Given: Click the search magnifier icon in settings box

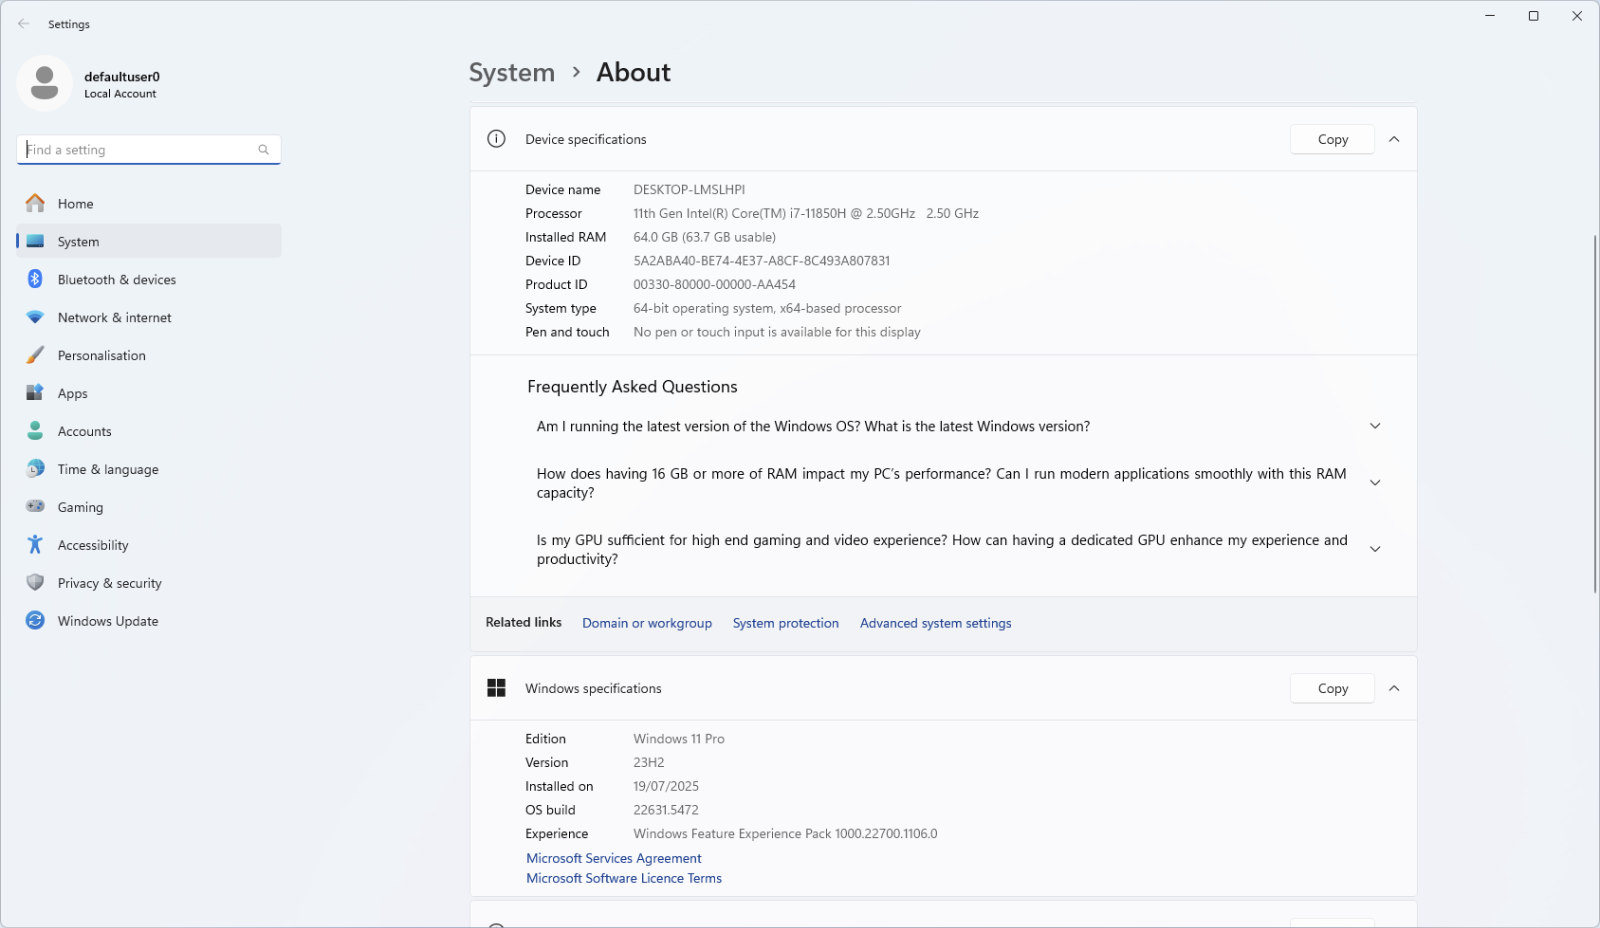Looking at the screenshot, I should pos(264,150).
